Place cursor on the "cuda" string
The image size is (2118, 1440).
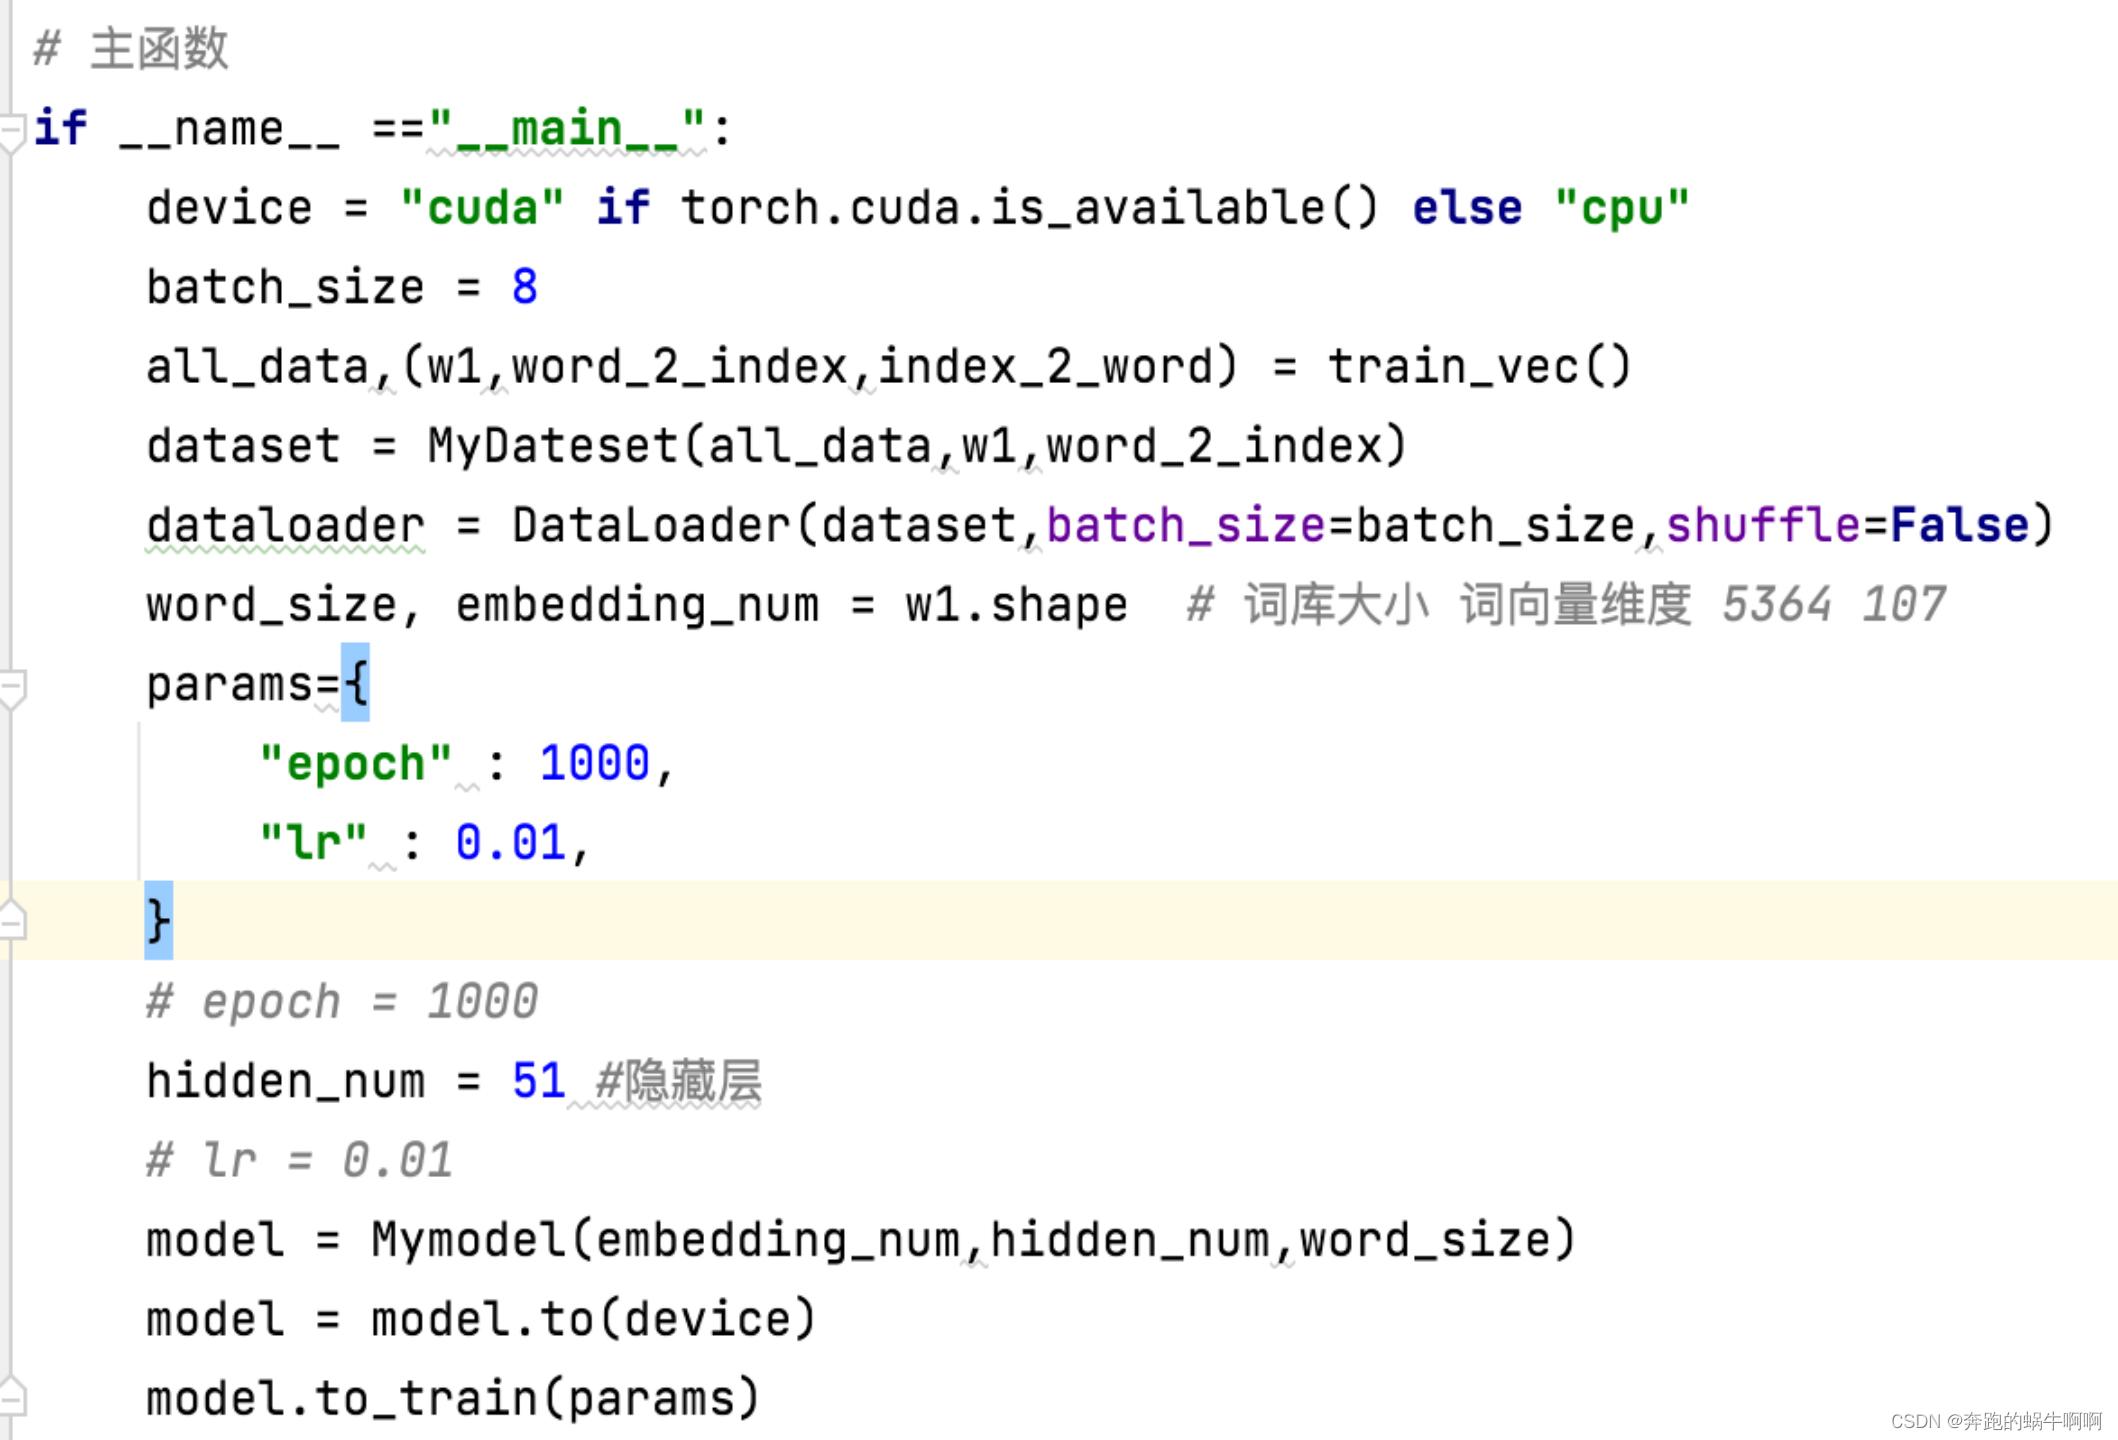click(482, 208)
